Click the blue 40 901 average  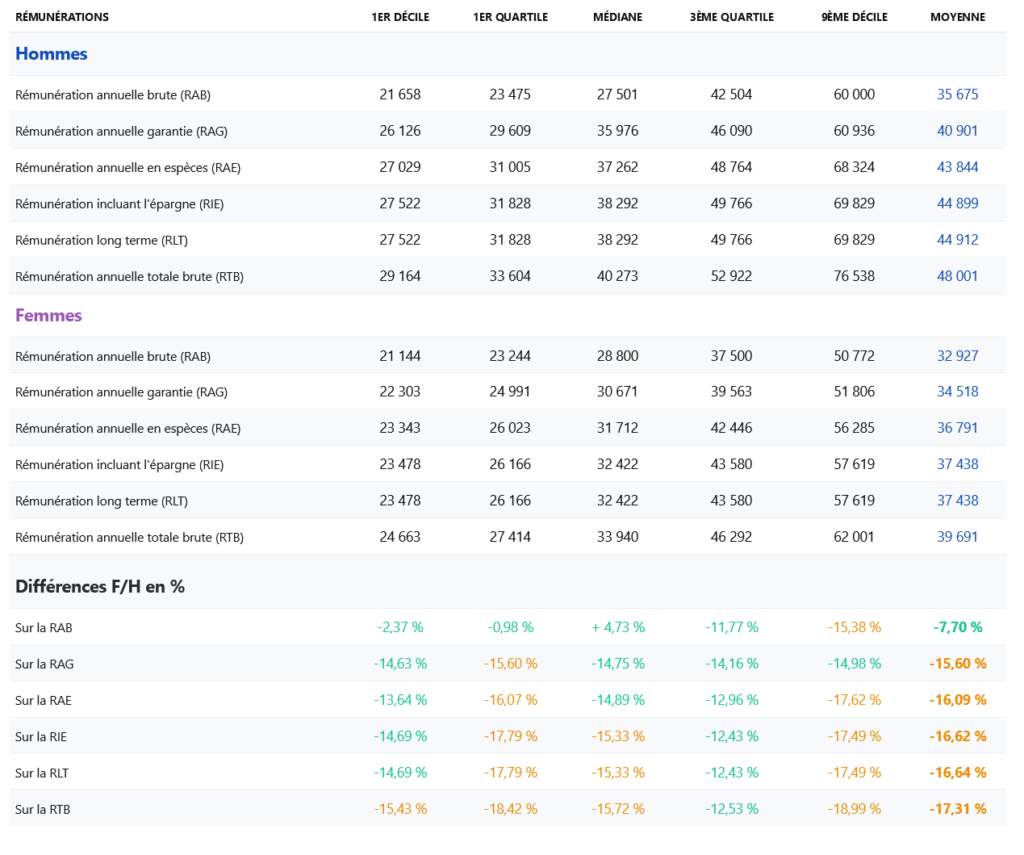click(957, 131)
